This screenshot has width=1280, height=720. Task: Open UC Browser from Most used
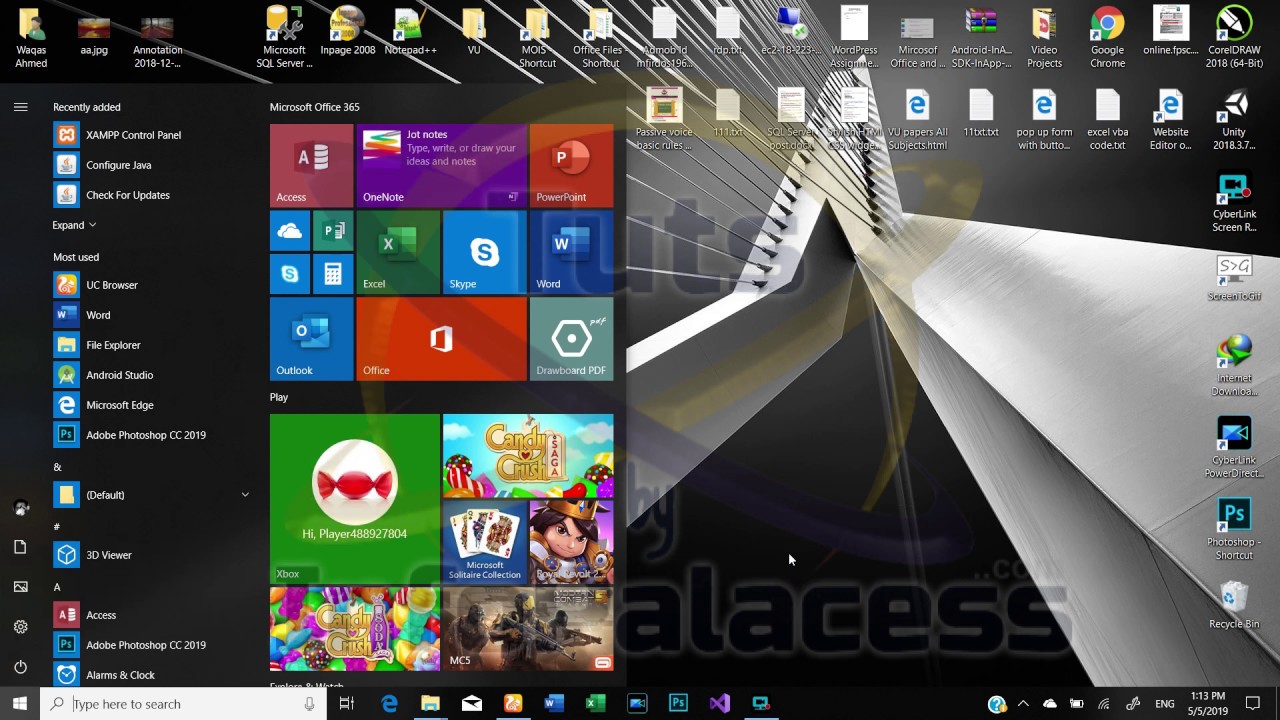click(152, 285)
